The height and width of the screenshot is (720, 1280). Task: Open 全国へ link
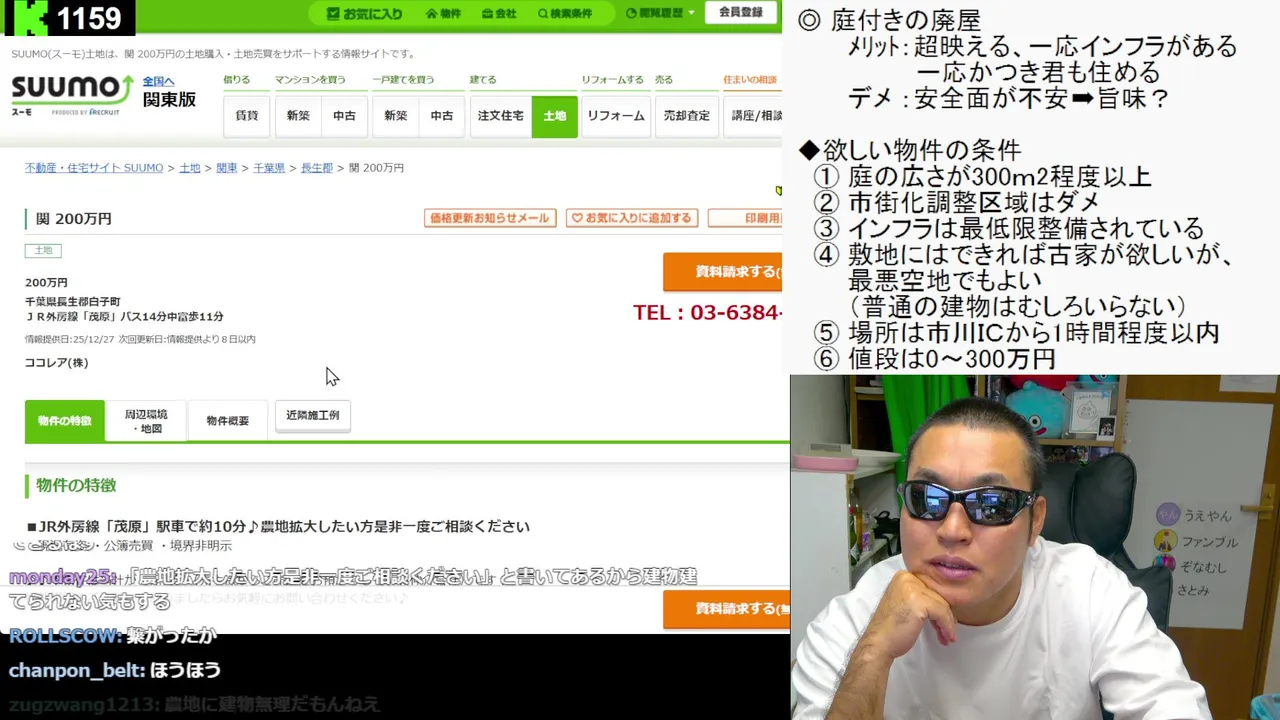(158, 81)
